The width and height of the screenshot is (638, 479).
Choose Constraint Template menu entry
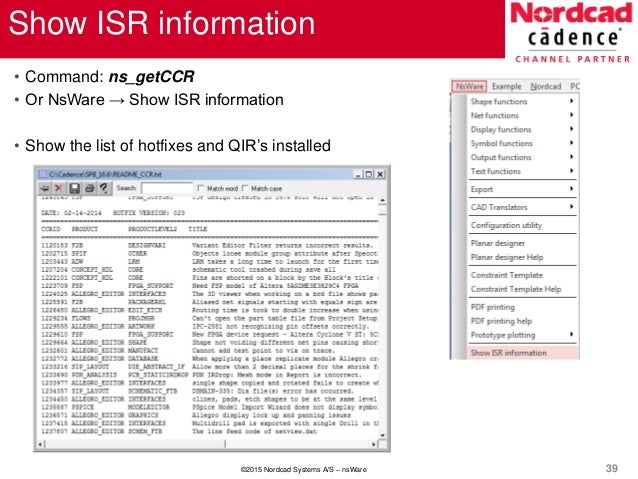(523, 275)
